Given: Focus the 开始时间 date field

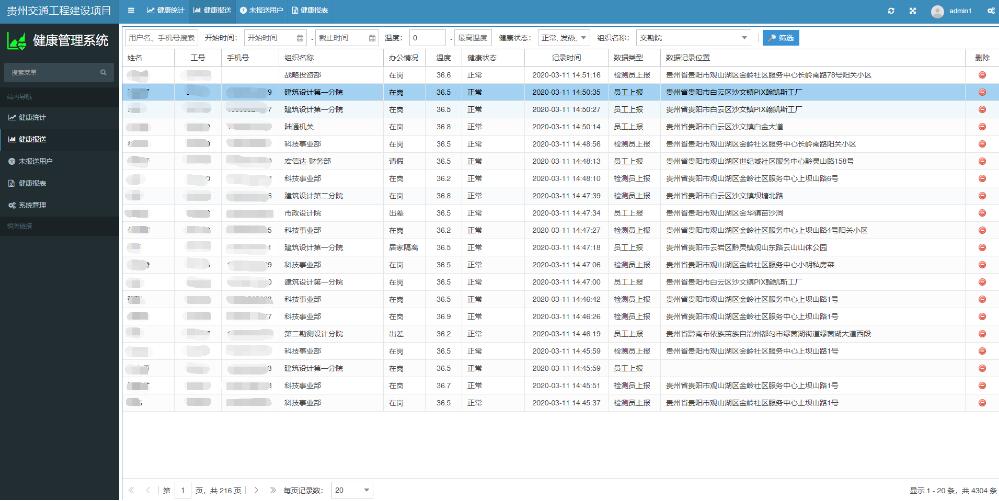Looking at the screenshot, I should (275, 38).
